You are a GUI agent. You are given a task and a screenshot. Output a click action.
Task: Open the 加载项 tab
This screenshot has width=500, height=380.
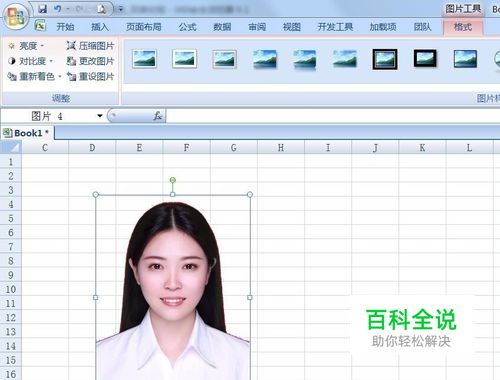[x=383, y=27]
